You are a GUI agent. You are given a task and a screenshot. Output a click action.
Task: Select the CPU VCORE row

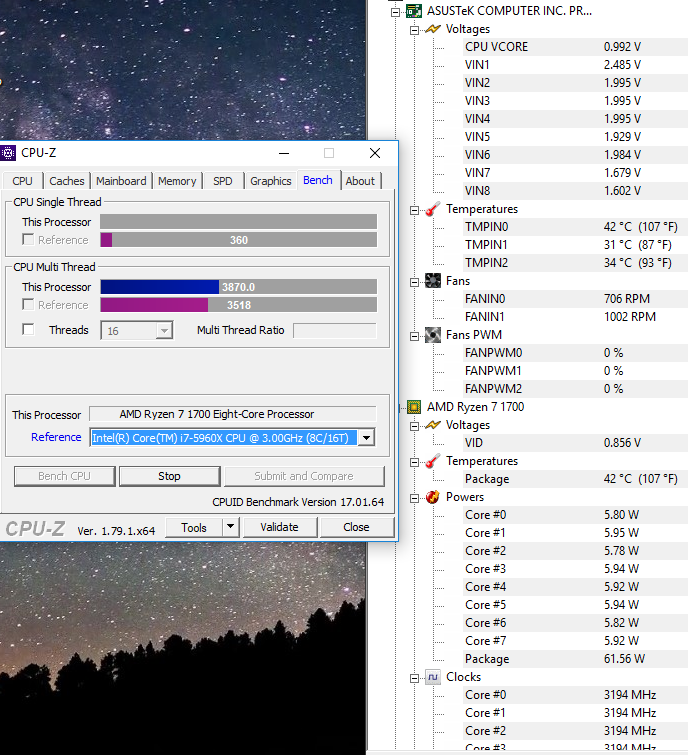[x=575, y=47]
